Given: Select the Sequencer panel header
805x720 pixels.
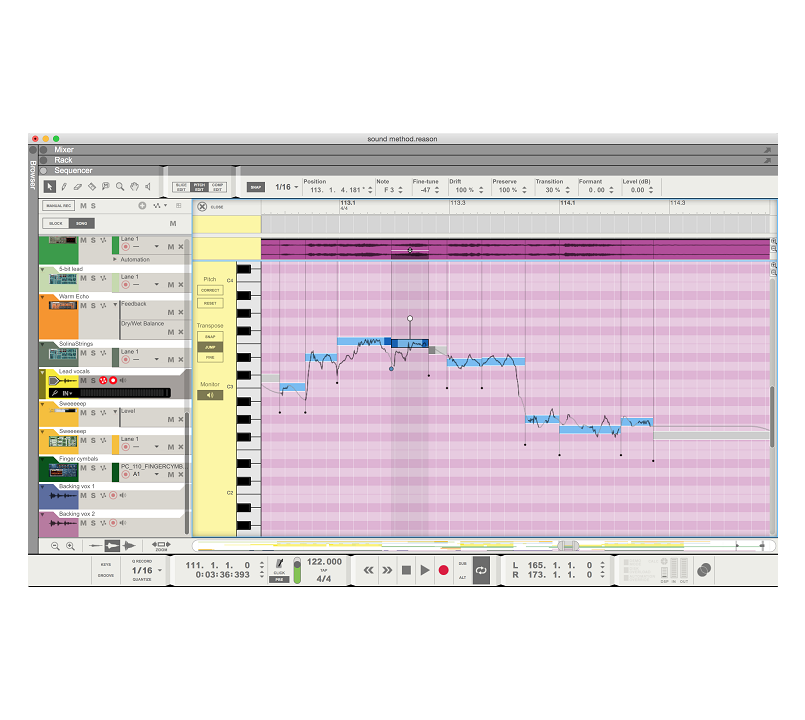Looking at the screenshot, I should tap(73, 170).
